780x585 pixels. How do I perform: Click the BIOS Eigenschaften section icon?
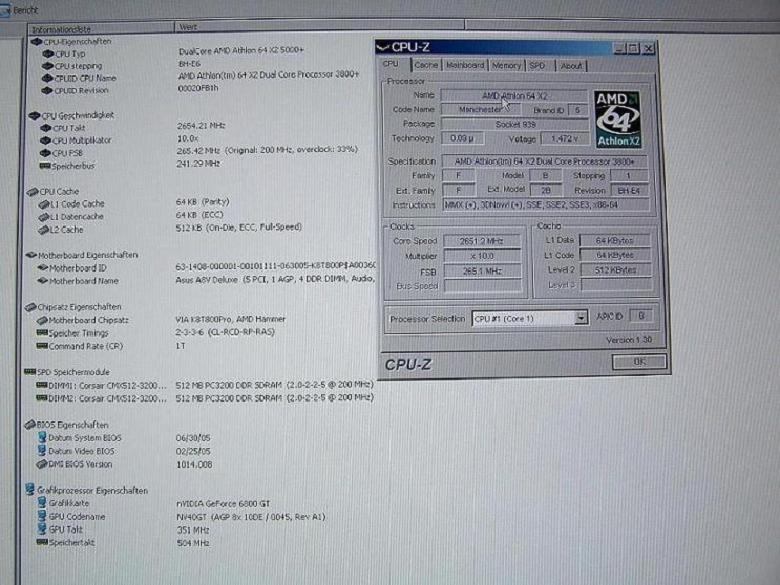pyautogui.click(x=30, y=424)
